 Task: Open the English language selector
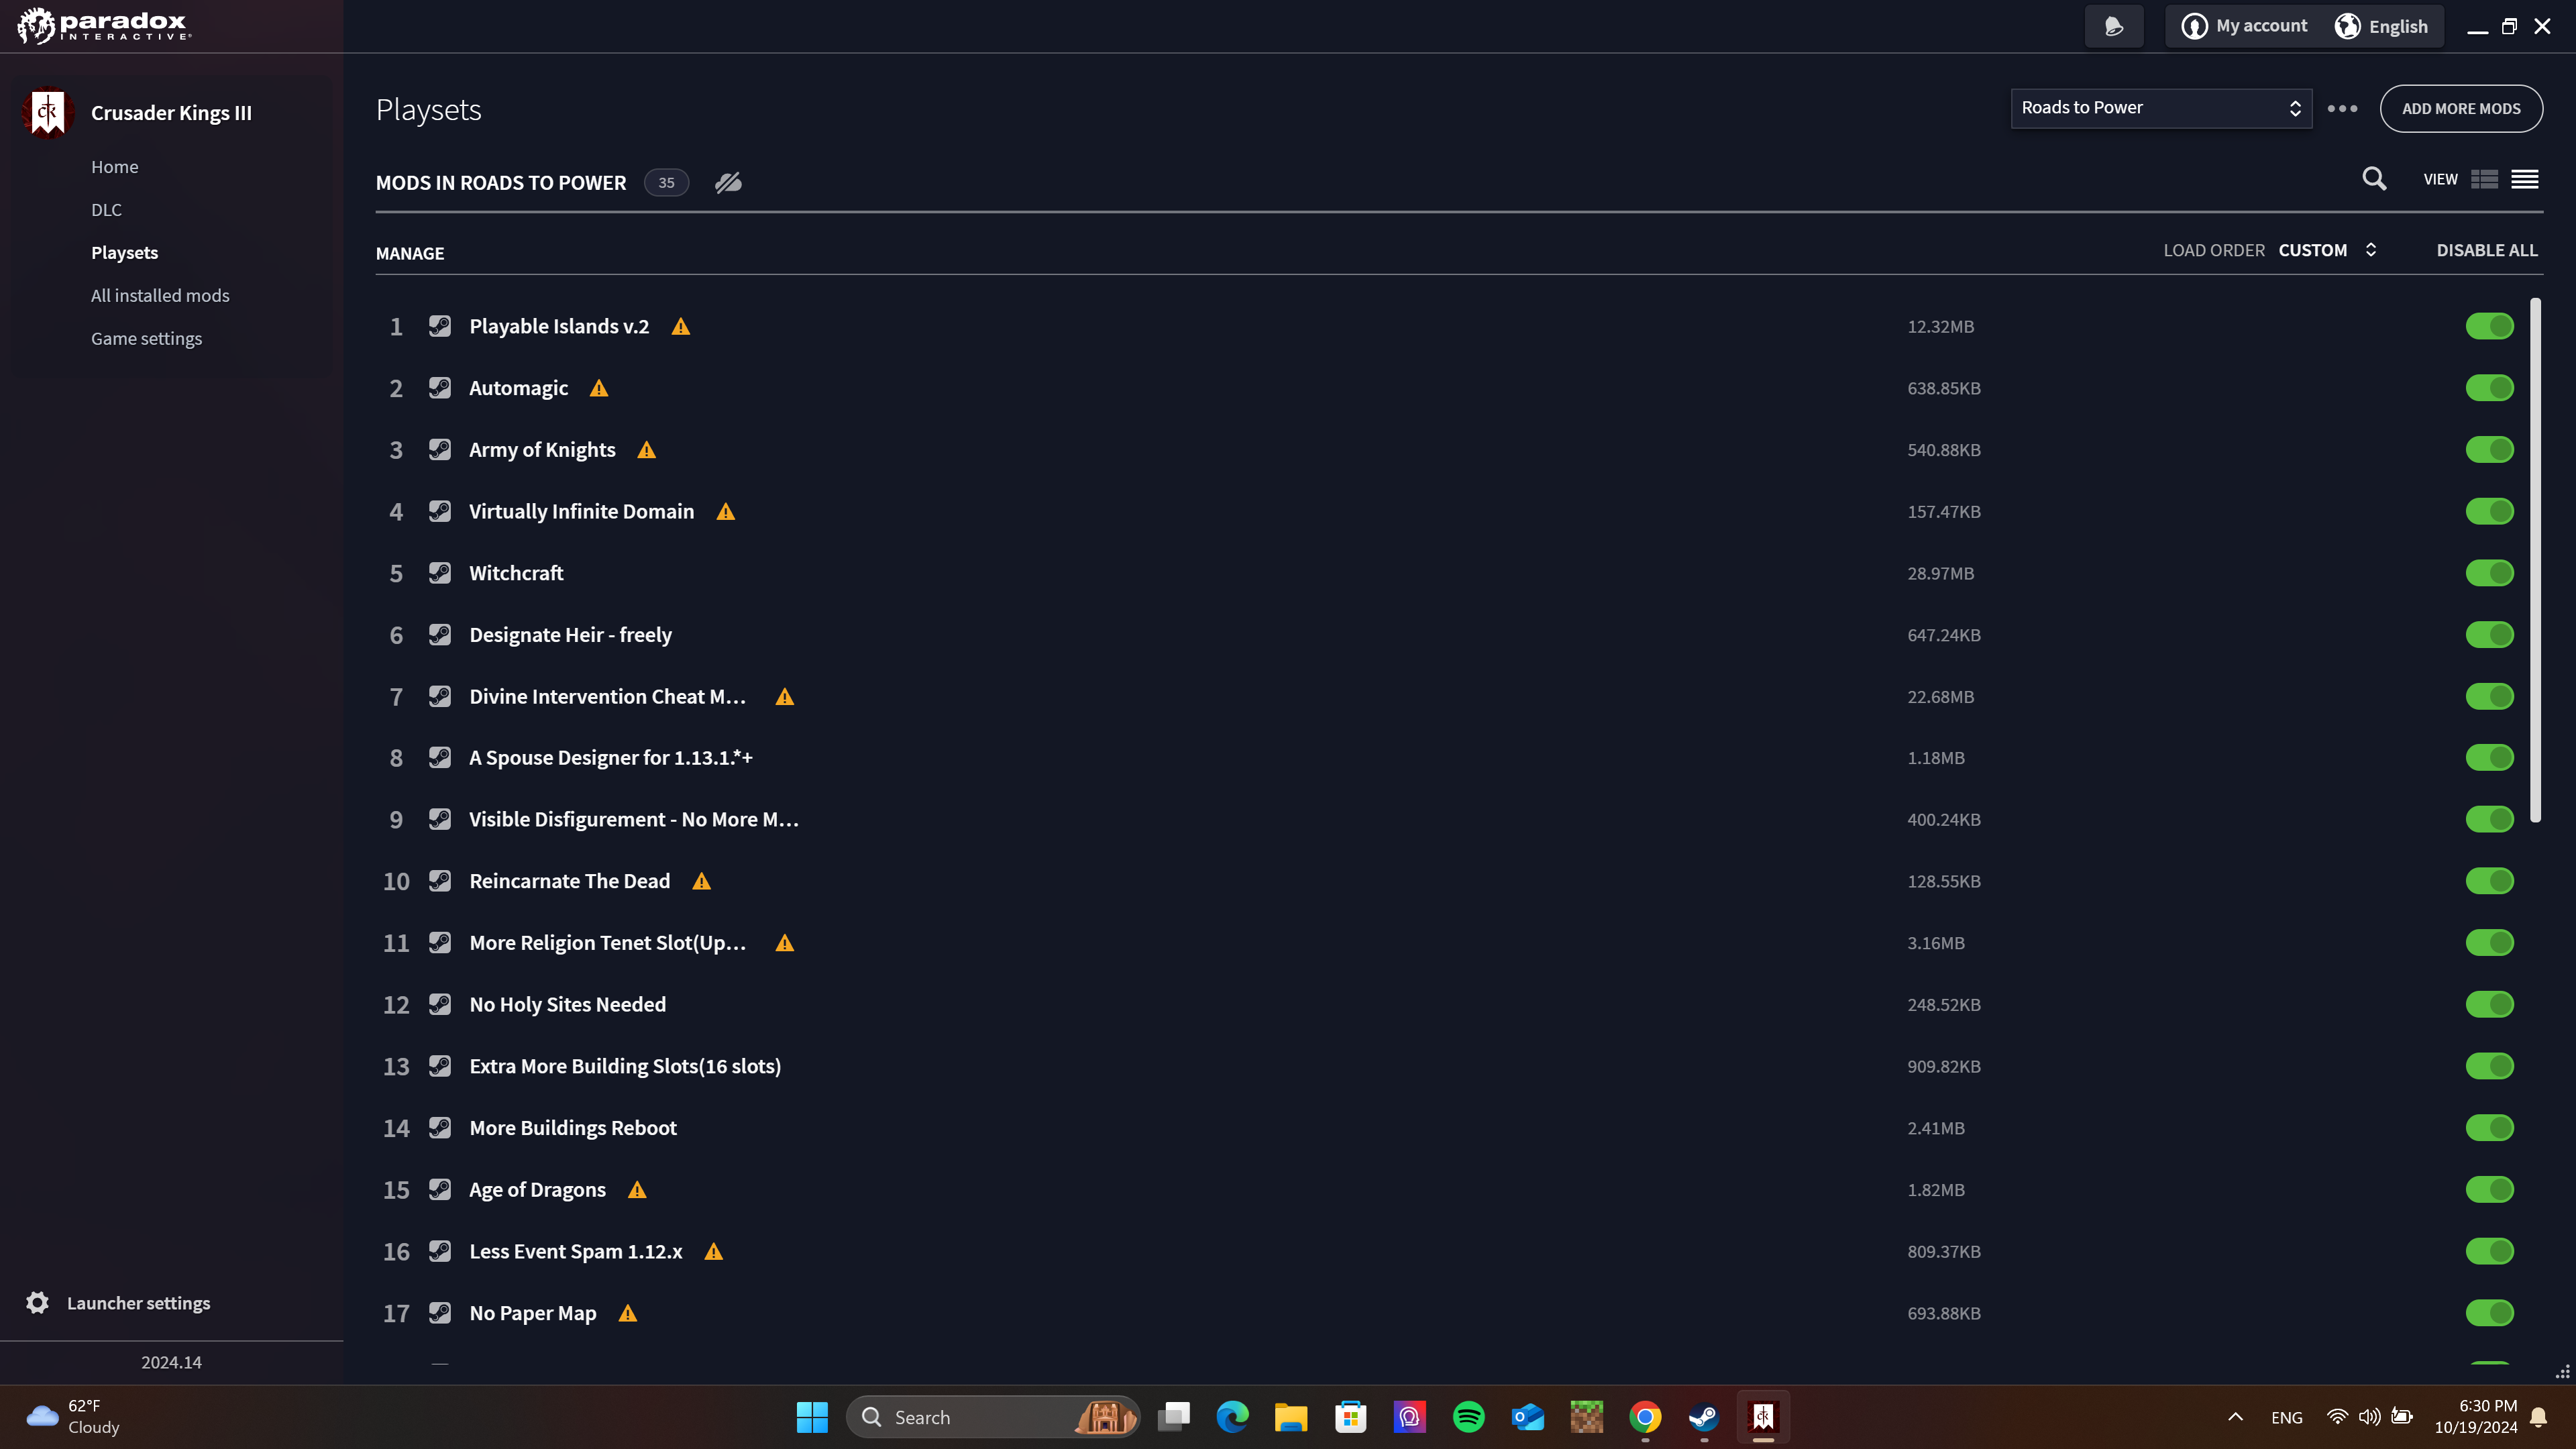(2381, 26)
